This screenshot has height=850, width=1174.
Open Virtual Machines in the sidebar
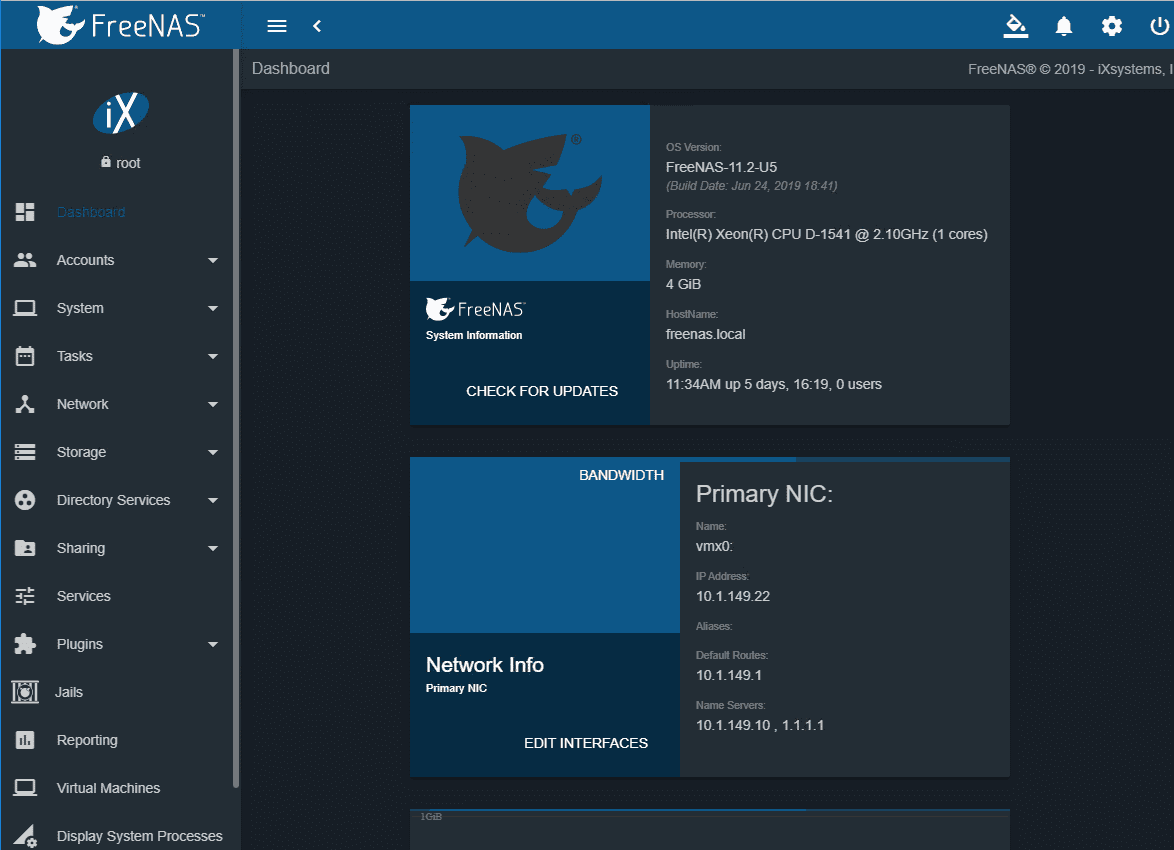point(108,788)
